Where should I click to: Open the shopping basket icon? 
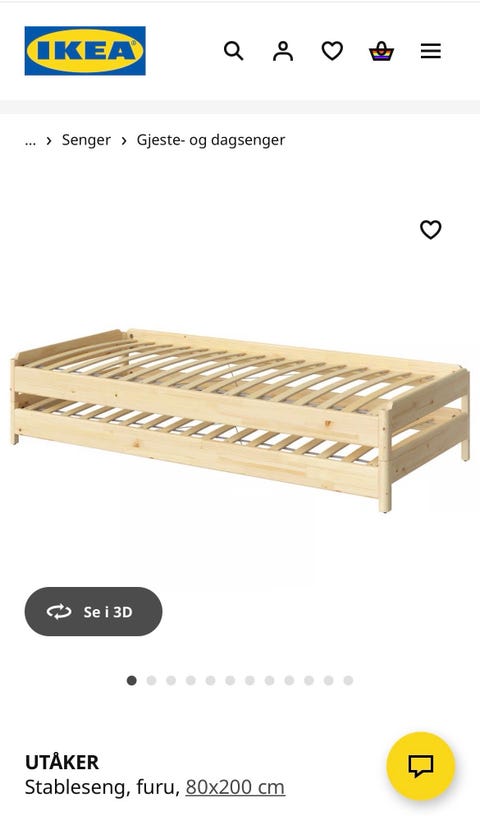coord(382,51)
